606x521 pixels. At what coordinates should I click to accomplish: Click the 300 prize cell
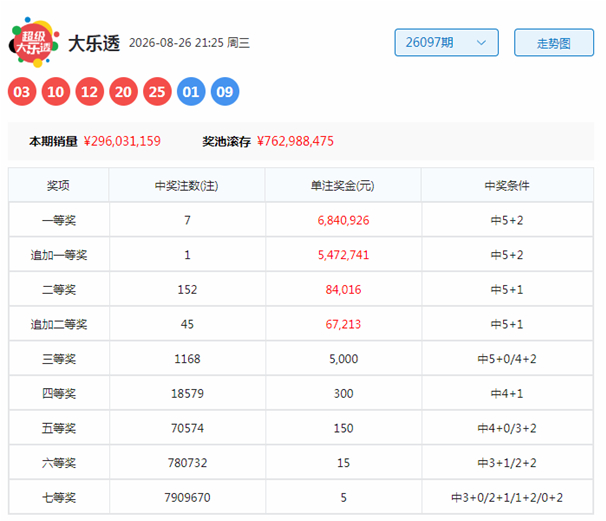pos(343,393)
